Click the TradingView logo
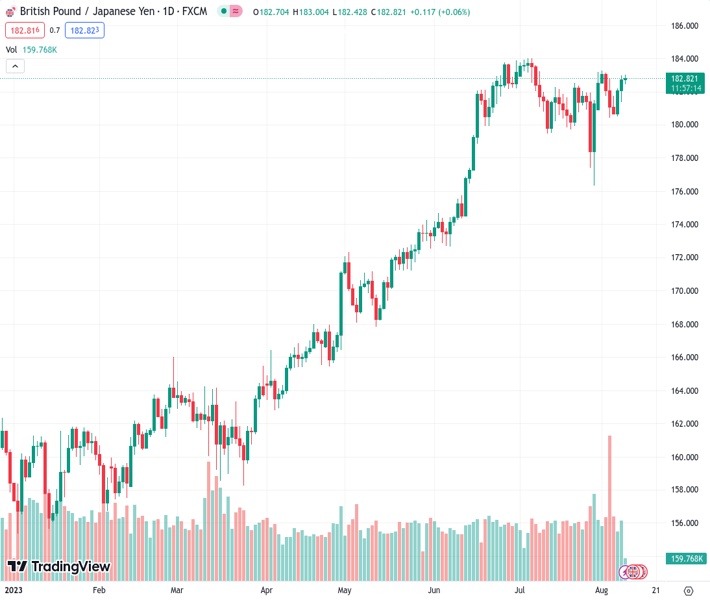Screen dimensions: 710x600 58,567
